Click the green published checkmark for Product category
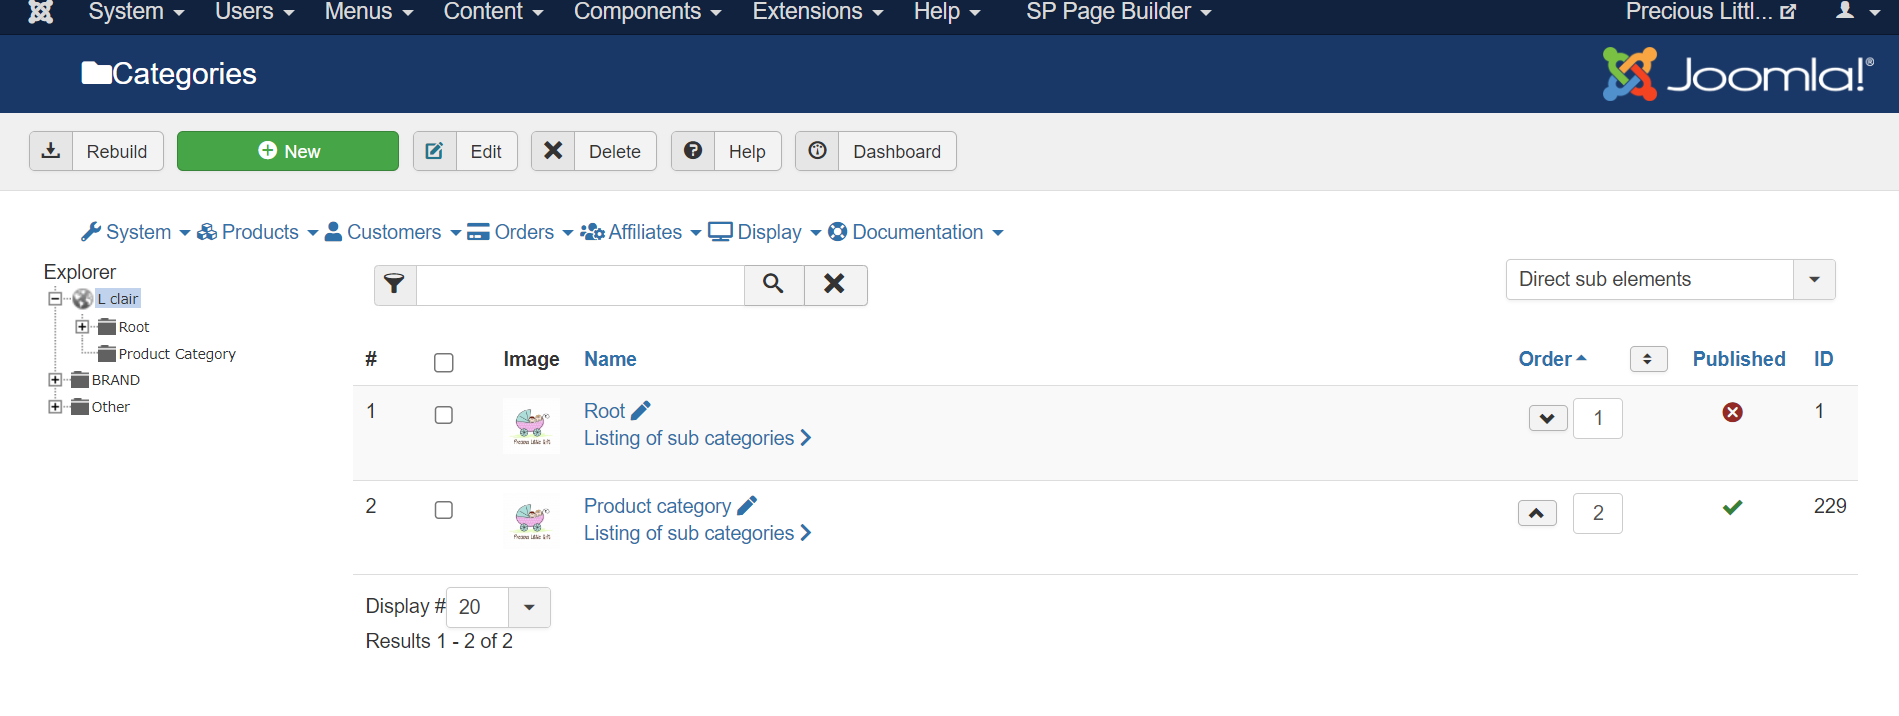 pyautogui.click(x=1732, y=507)
